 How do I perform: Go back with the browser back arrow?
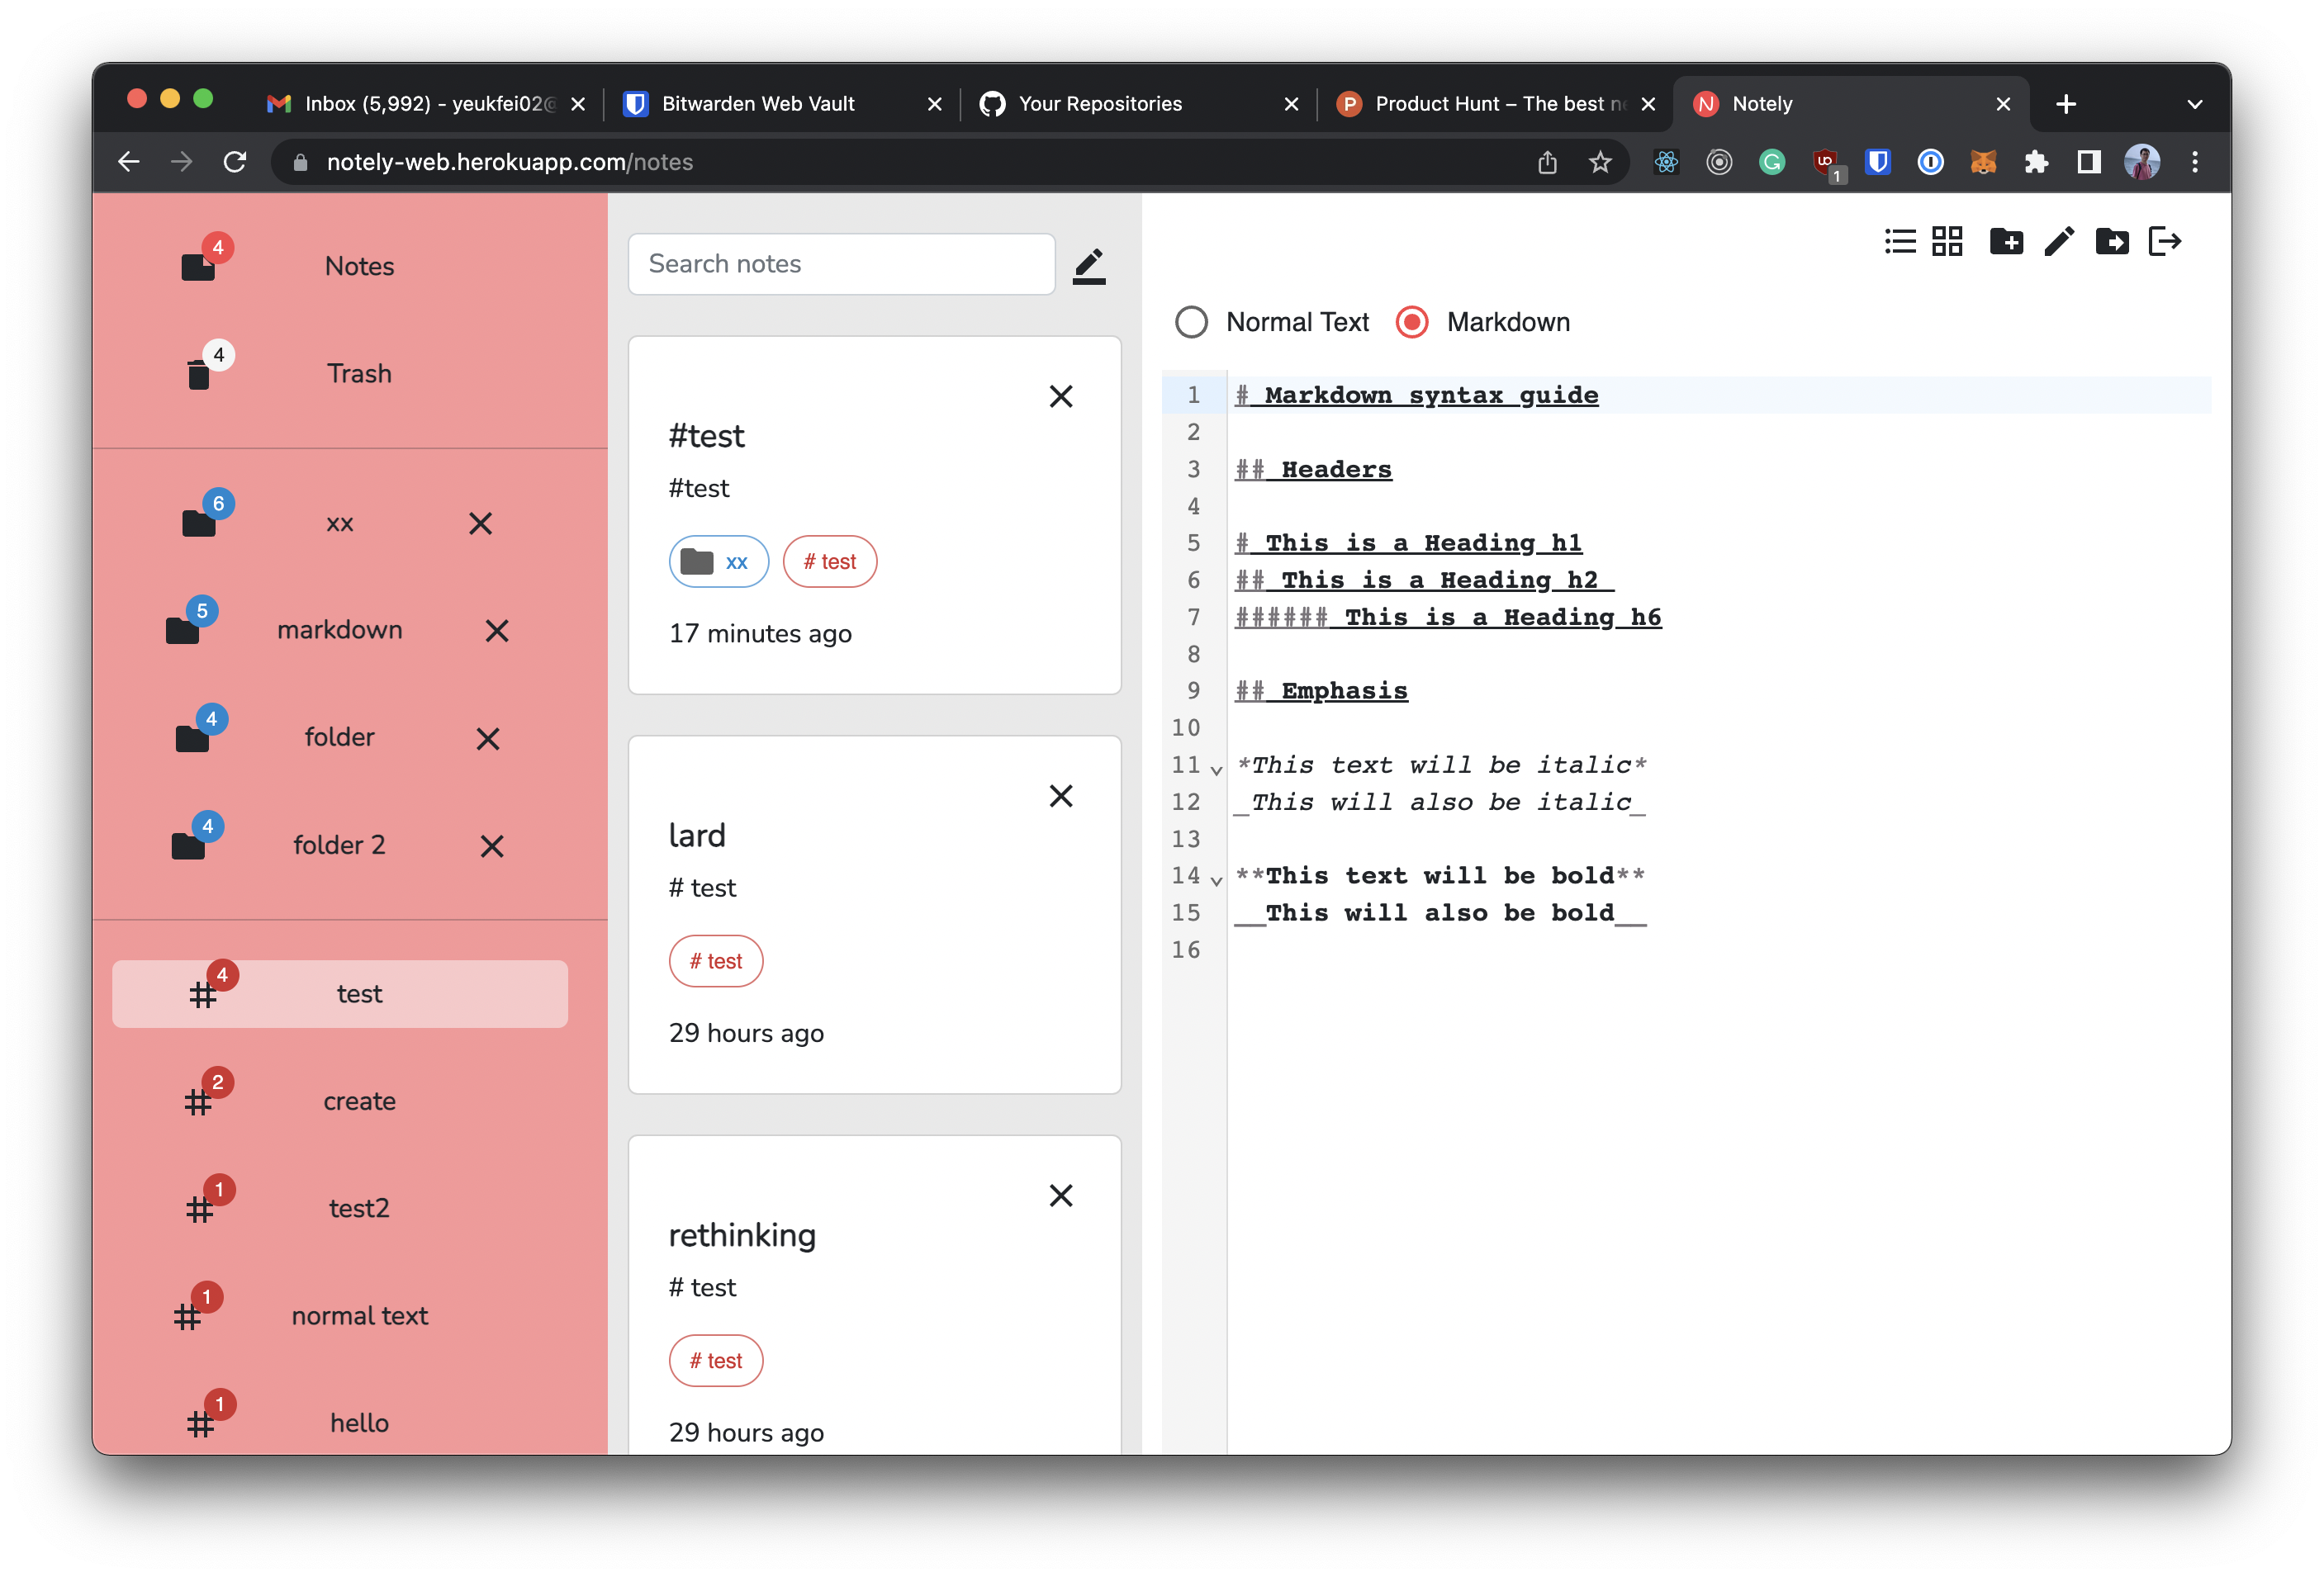(x=129, y=162)
